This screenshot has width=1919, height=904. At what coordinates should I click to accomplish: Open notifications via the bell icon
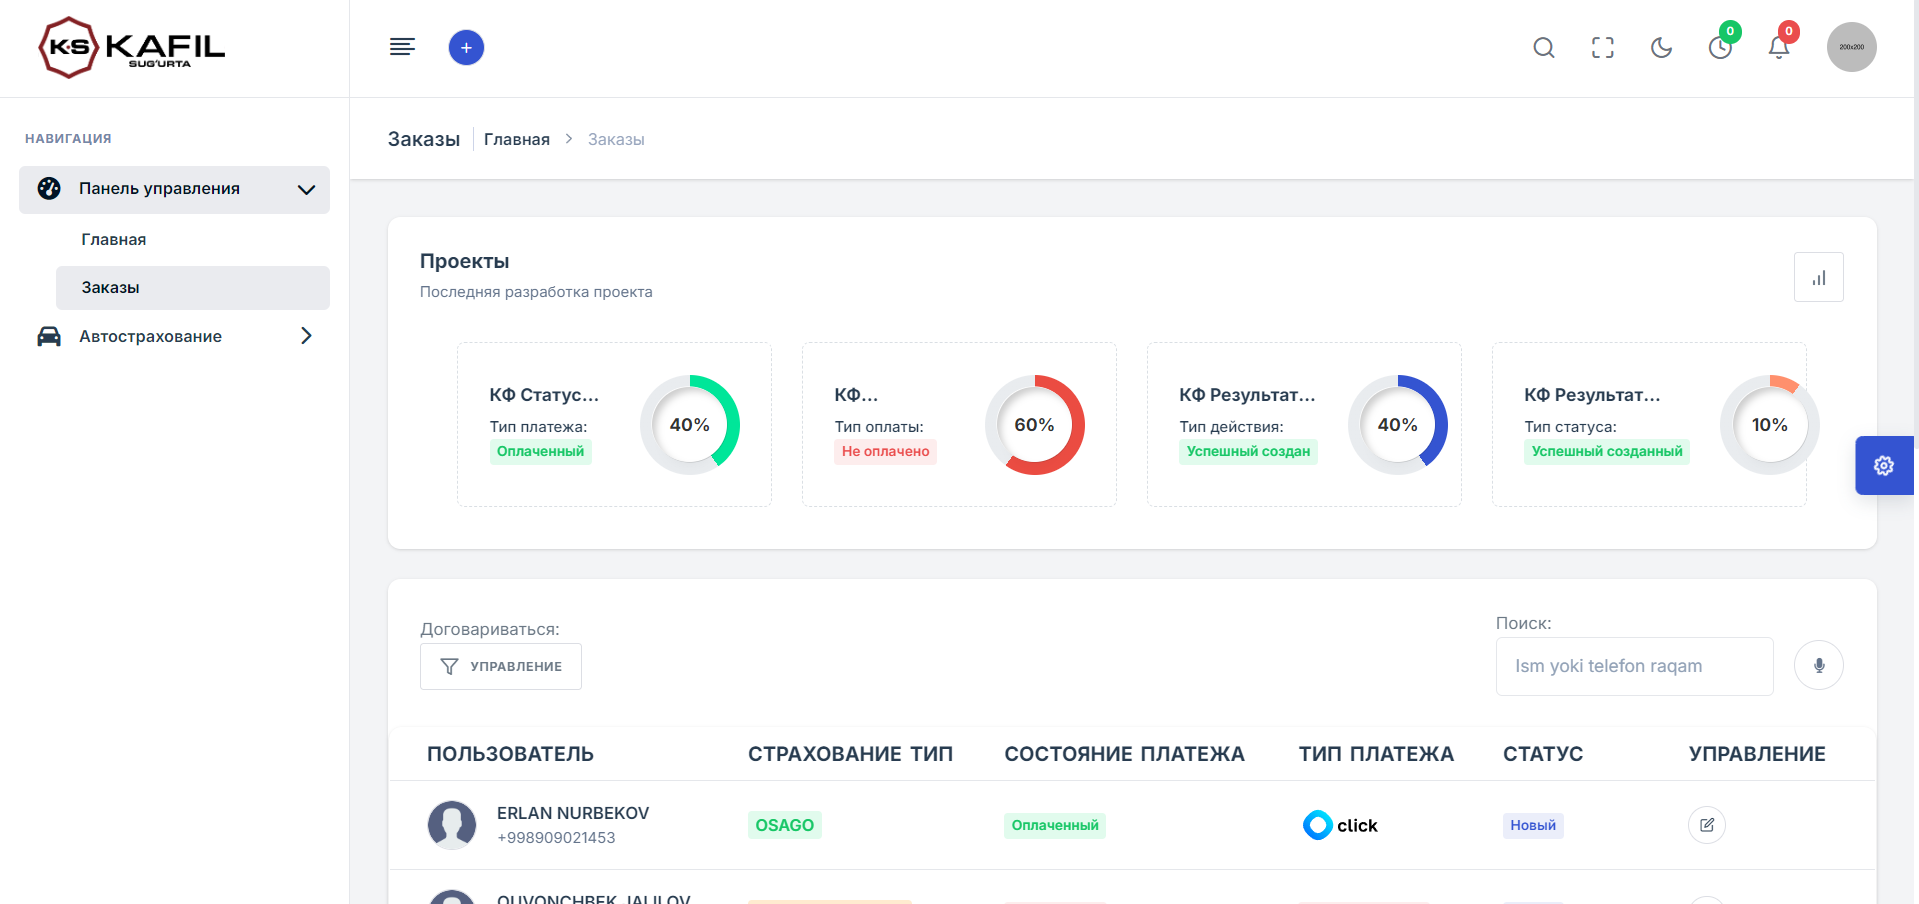[x=1778, y=47]
